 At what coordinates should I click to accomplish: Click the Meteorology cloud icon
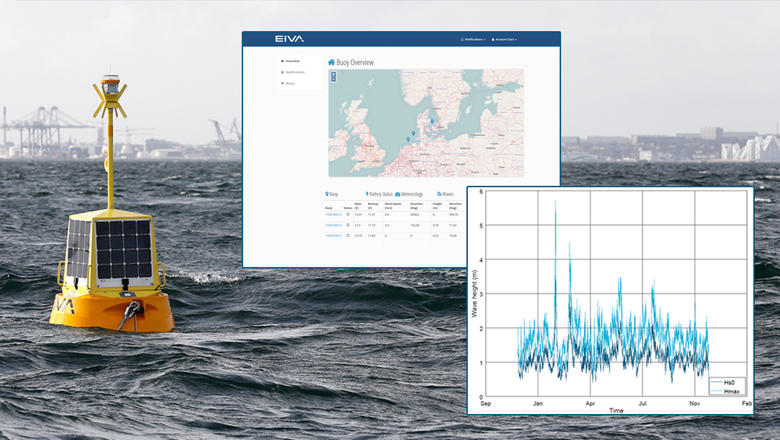397,194
